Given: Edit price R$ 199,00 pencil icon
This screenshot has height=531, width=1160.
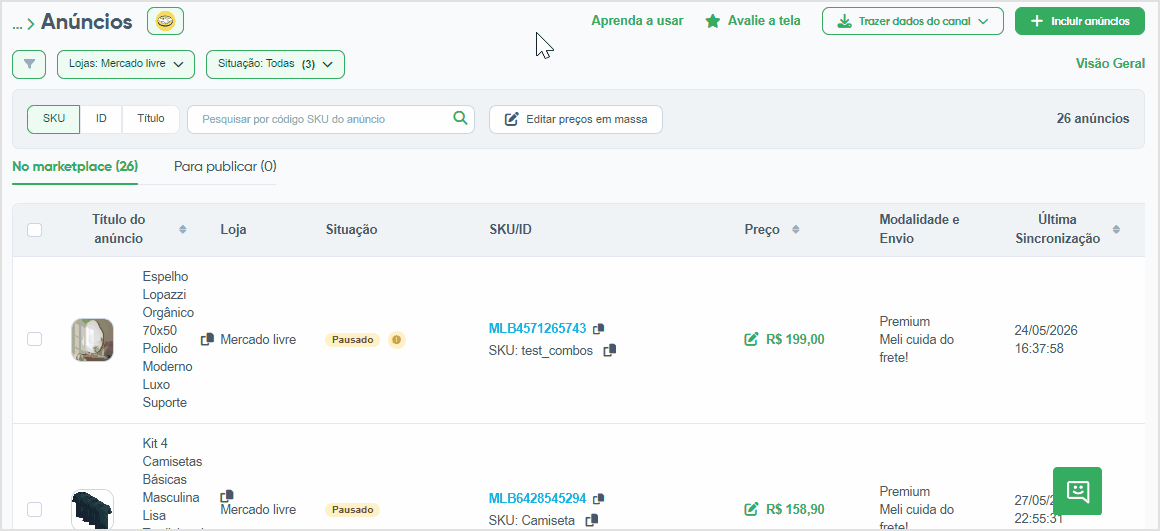Looking at the screenshot, I should (751, 339).
